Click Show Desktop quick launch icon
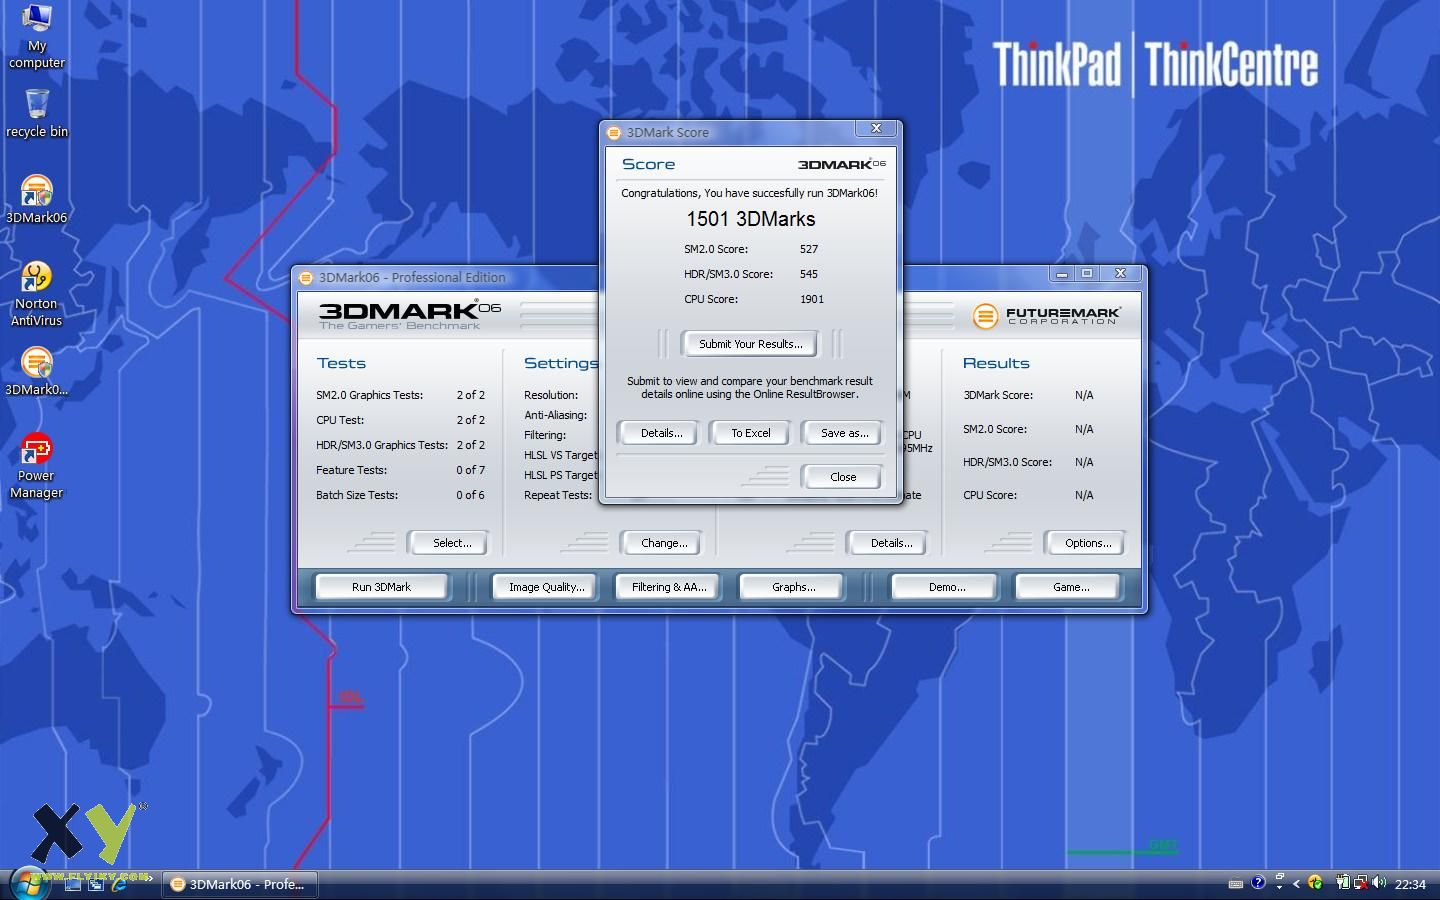This screenshot has width=1440, height=900. pos(74,884)
